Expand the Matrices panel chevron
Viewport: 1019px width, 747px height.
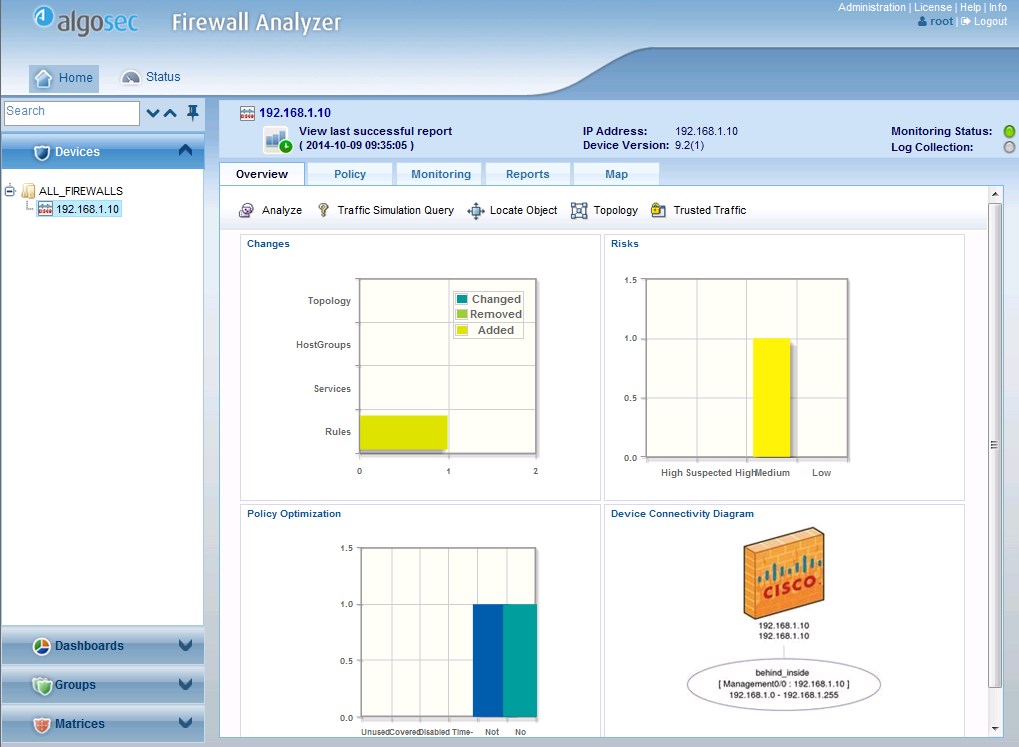(x=185, y=722)
